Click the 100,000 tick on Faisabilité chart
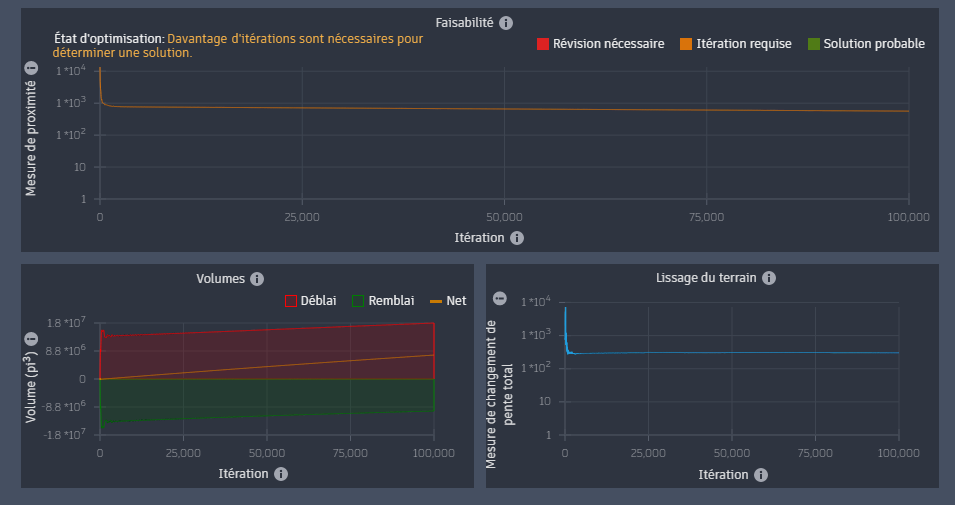955x505 pixels. pos(908,217)
